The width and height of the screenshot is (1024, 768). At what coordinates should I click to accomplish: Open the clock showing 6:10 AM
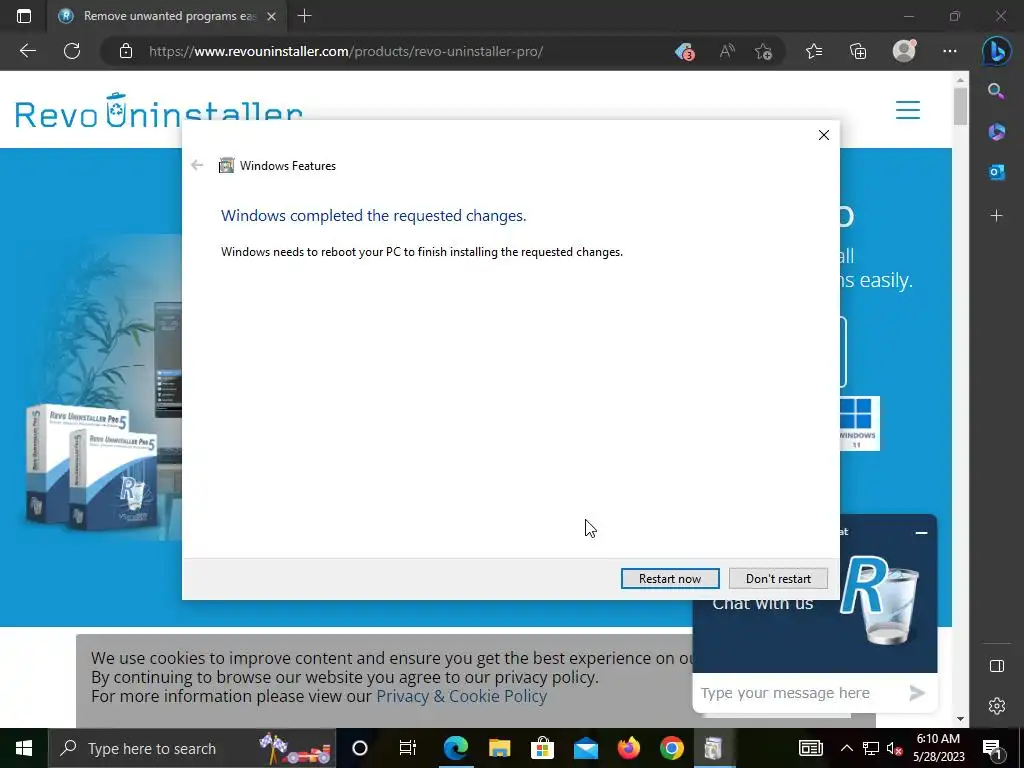pyautogui.click(x=938, y=748)
